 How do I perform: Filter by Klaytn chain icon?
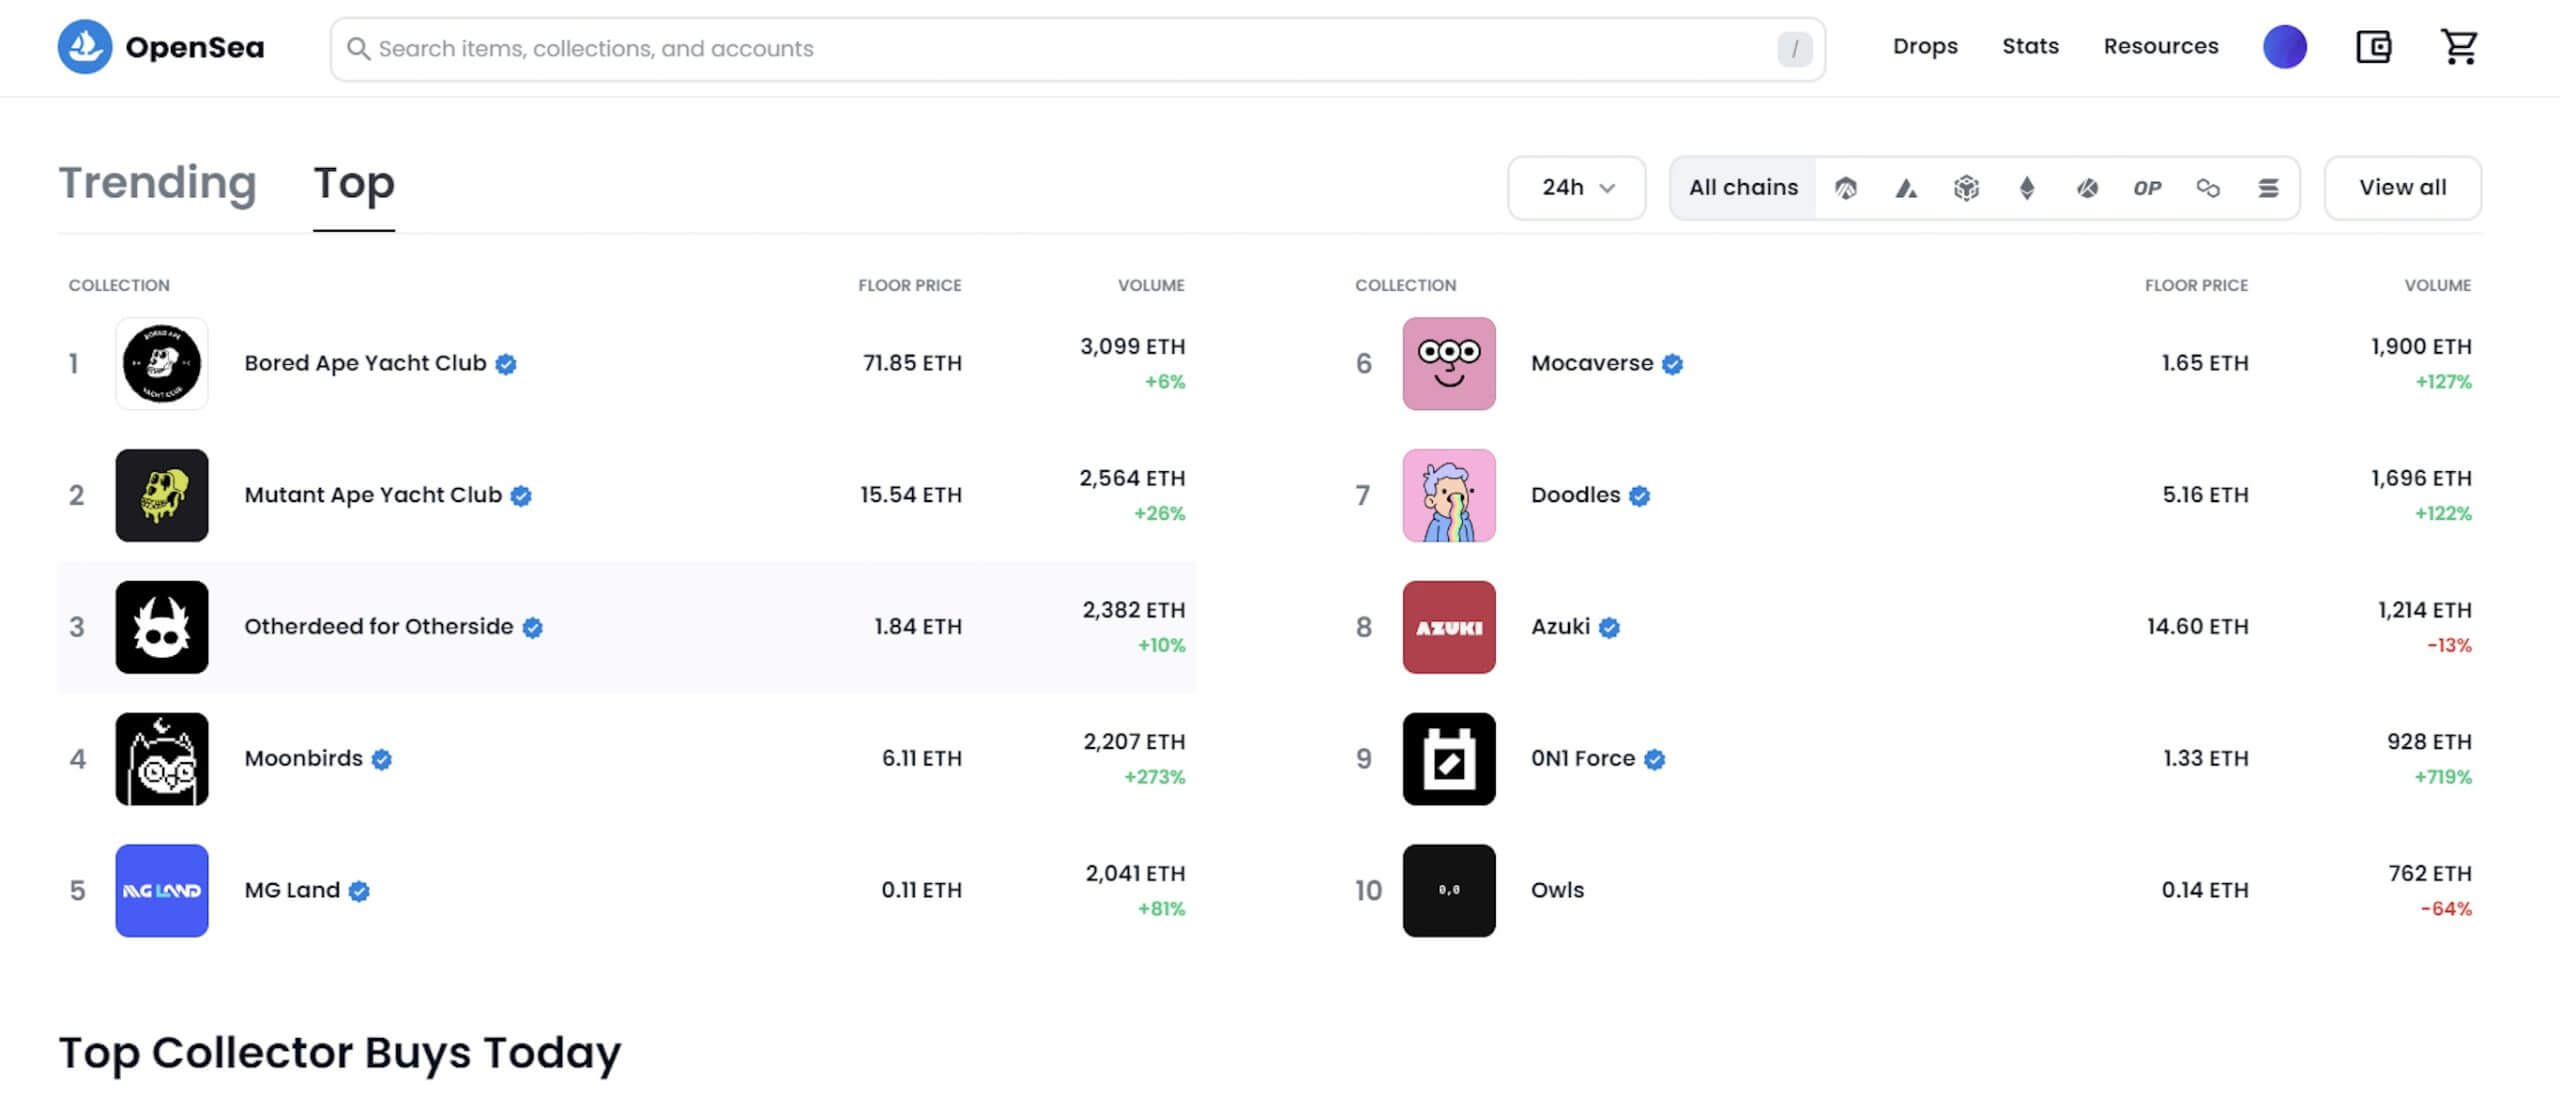click(x=2087, y=188)
